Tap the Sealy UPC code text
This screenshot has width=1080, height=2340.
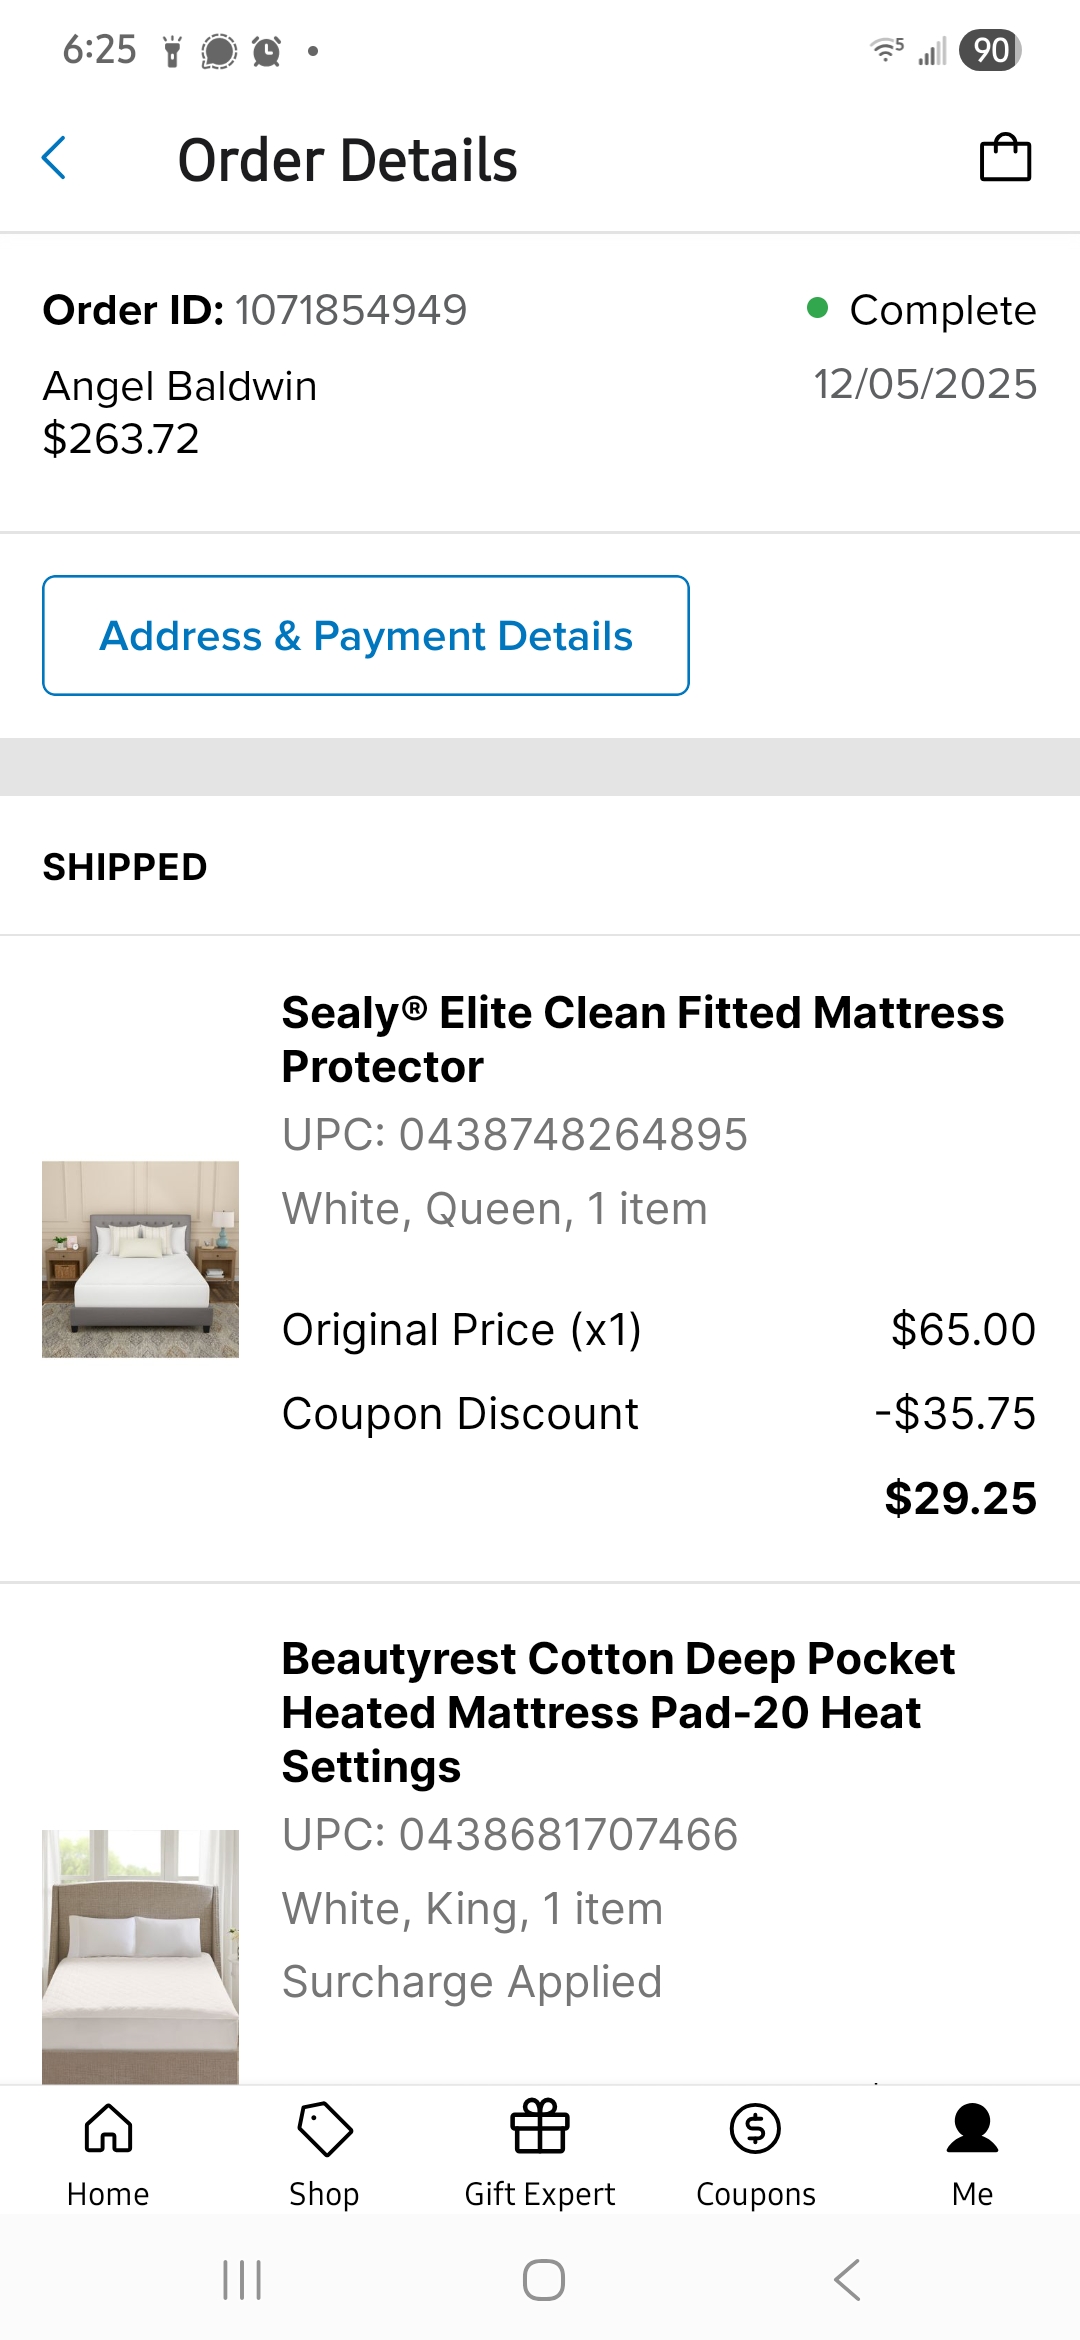point(515,1135)
